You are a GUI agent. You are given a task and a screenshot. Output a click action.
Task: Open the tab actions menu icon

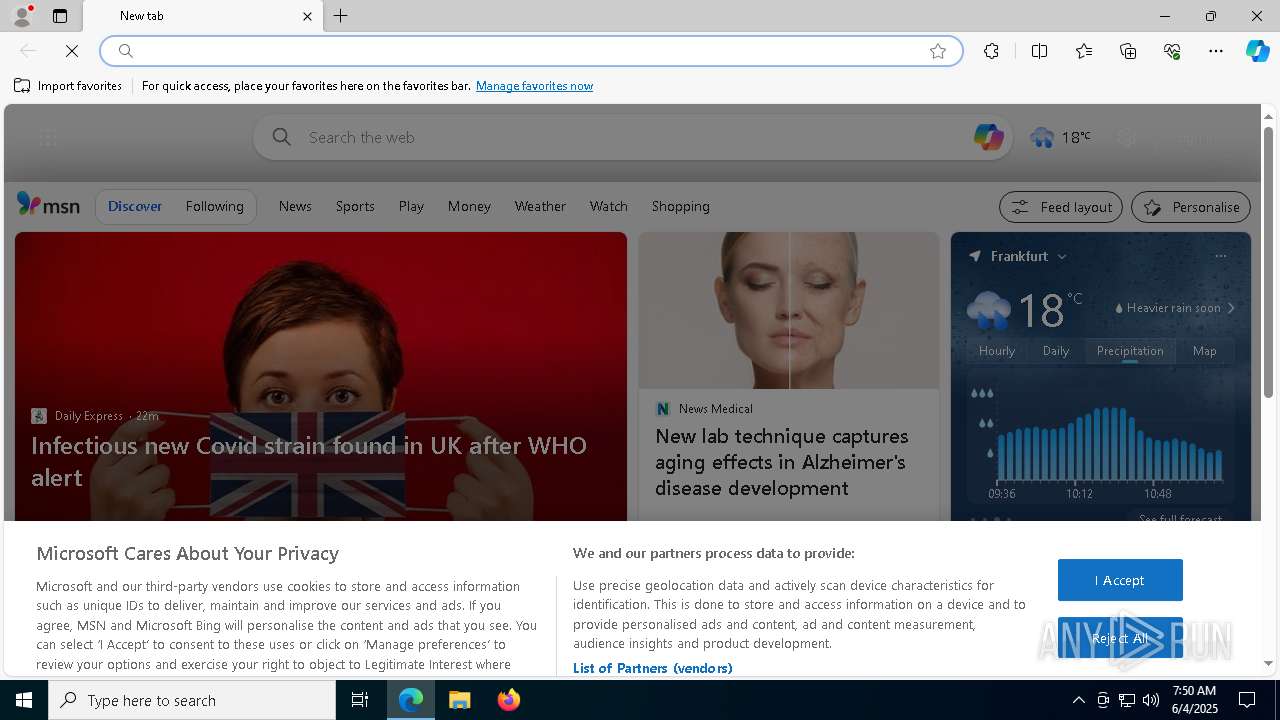click(x=60, y=16)
